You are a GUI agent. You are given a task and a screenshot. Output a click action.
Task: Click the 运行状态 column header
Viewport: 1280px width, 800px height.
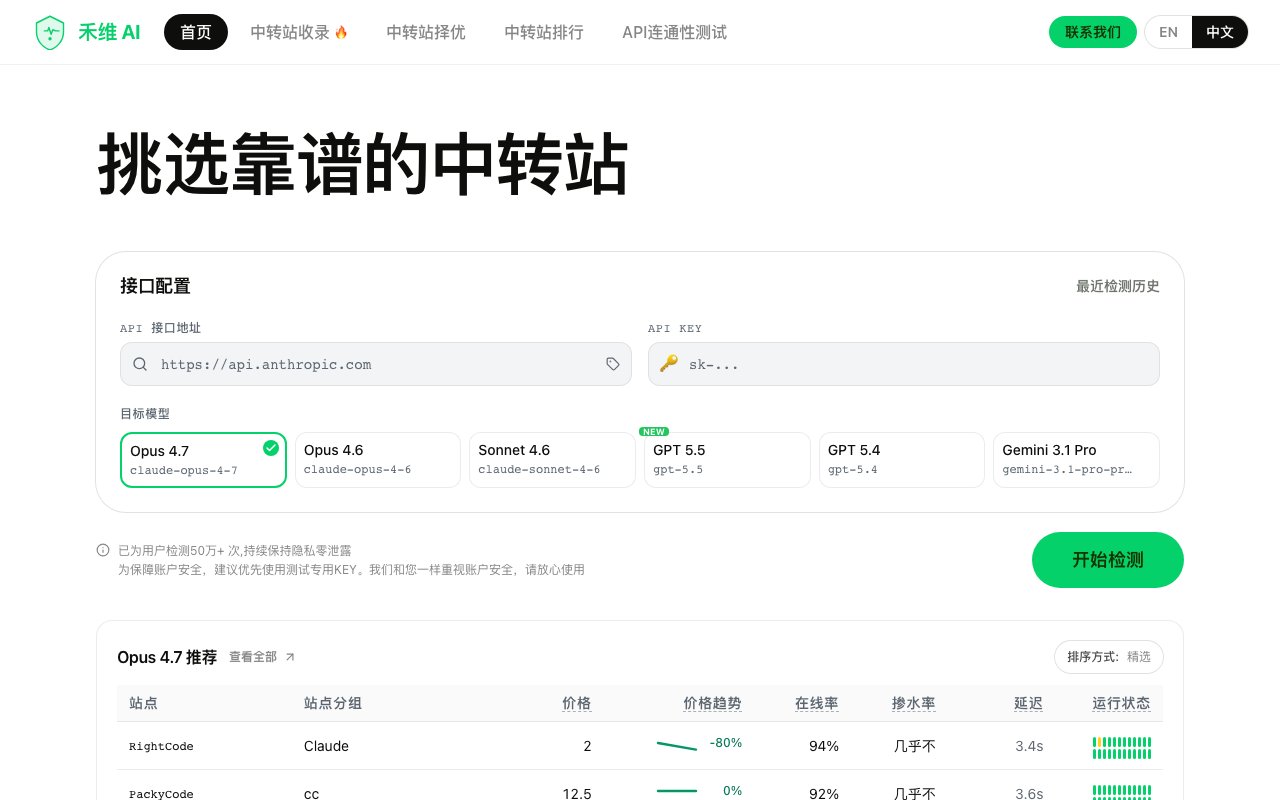pyautogui.click(x=1121, y=703)
